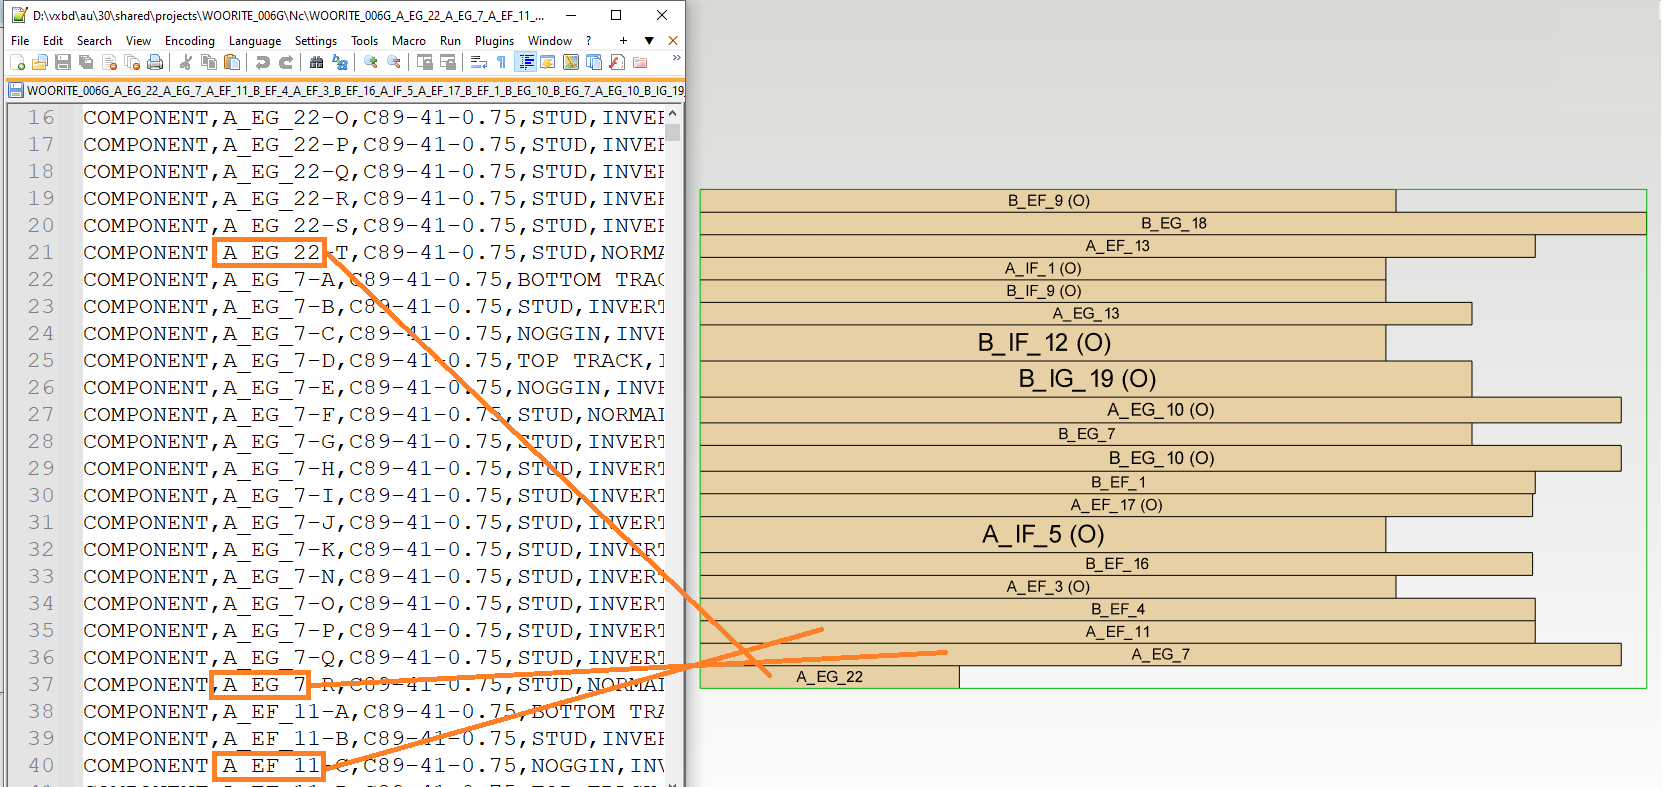Toggle Show All Characters pilcrow icon
This screenshot has height=787, width=1665.
(501, 63)
